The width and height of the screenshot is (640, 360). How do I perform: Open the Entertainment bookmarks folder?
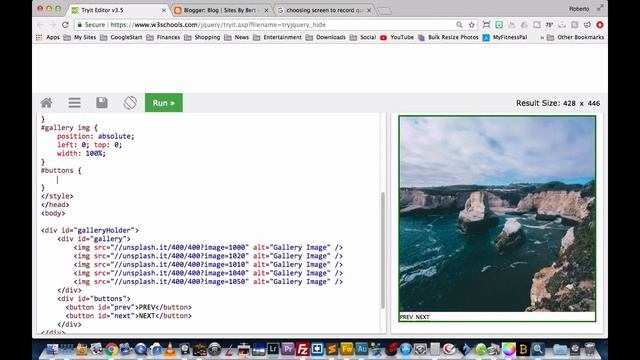277,37
